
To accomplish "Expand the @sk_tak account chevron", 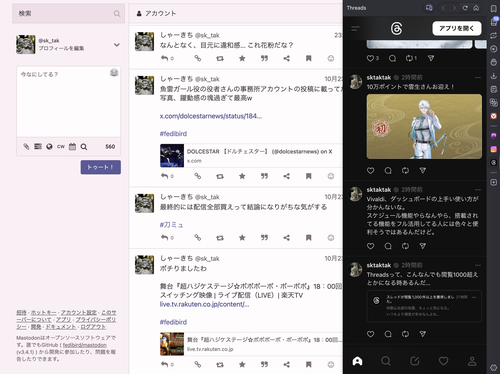I will pos(117,45).
